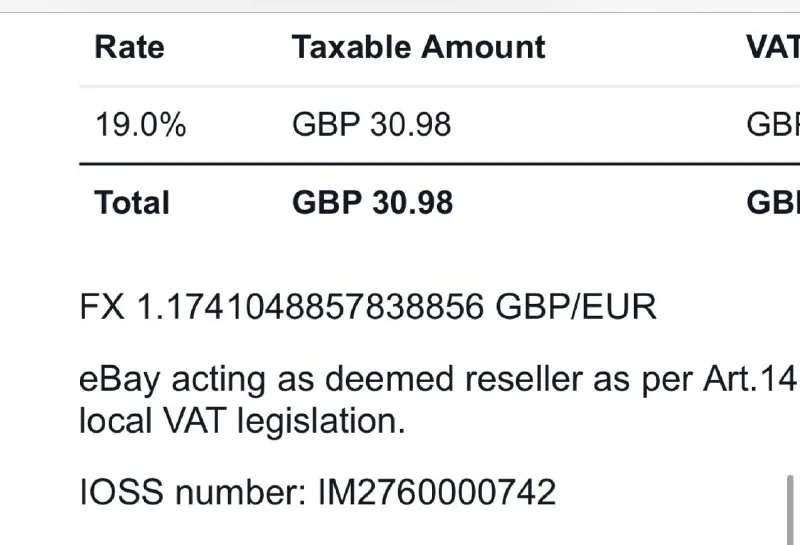Click the partially visible VAT column header
Viewport: 800px width, 545px height.
(774, 47)
